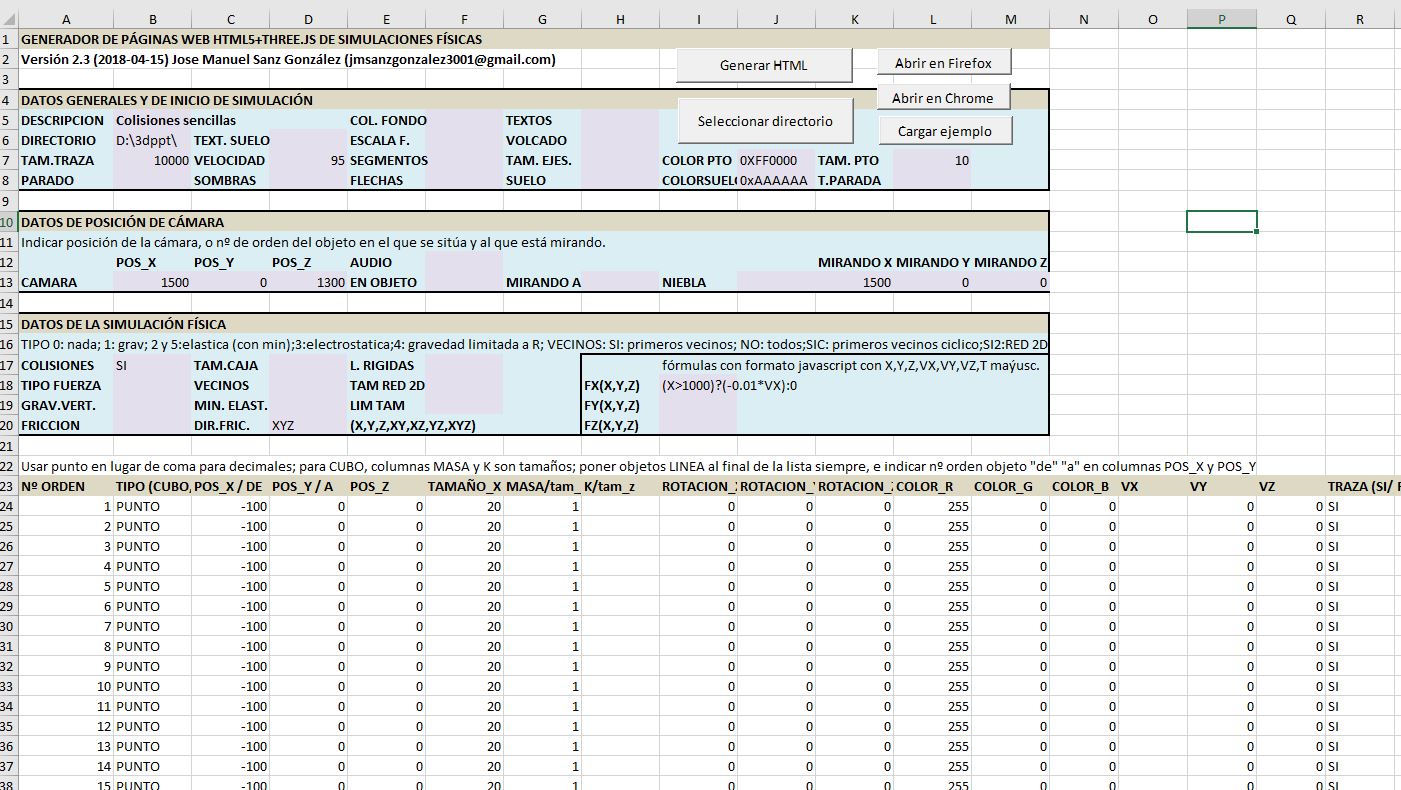Screen dimensions: 1401x790
Task: Click the Cargar ejemplo button
Action: (944, 131)
